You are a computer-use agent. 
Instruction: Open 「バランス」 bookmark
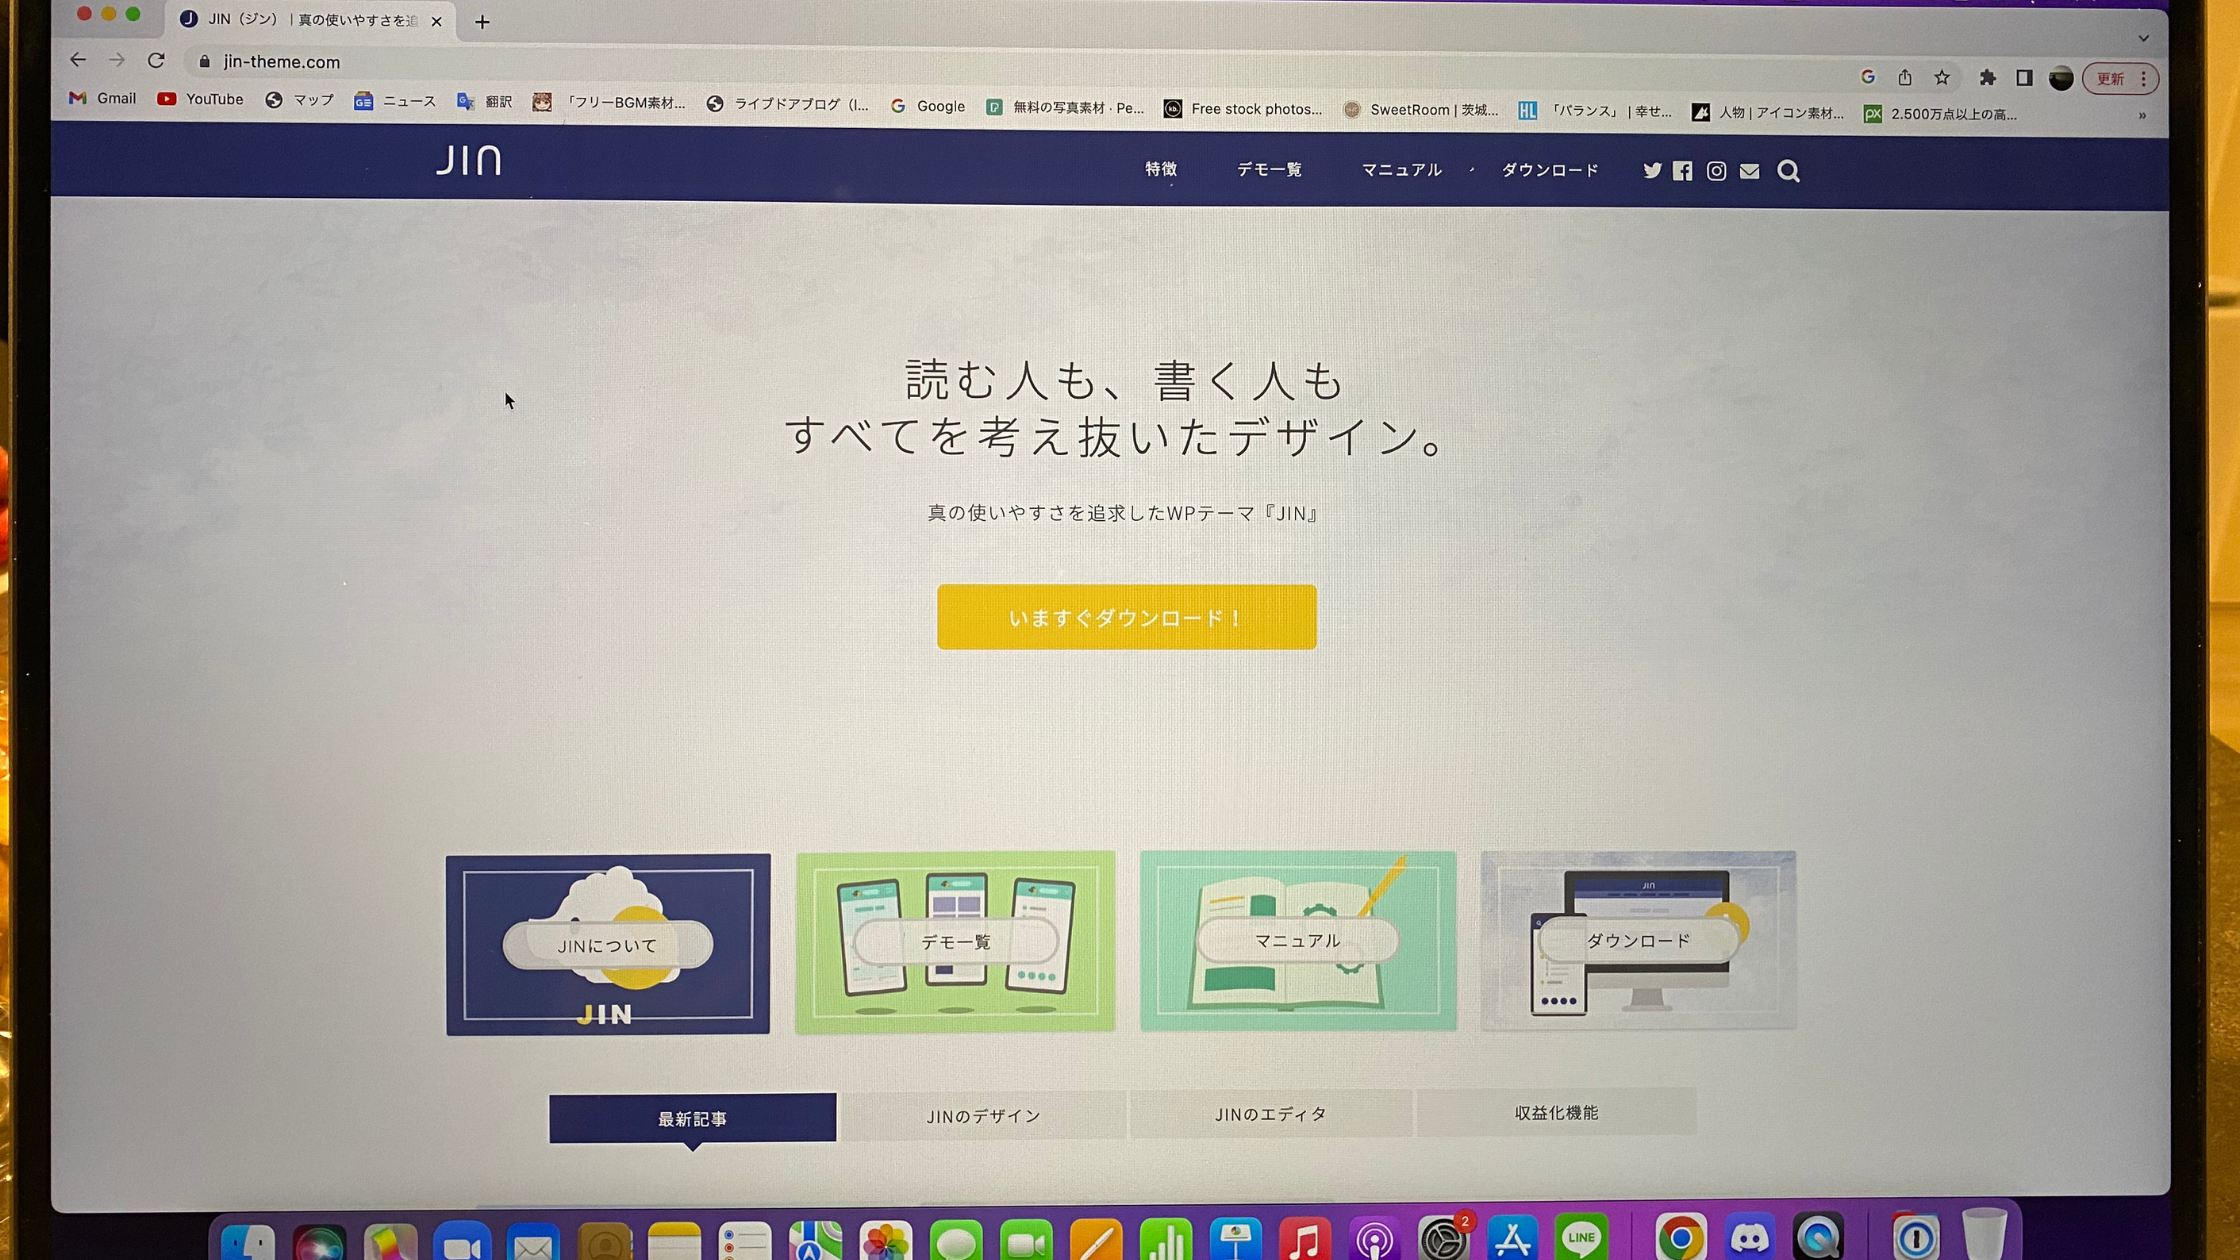point(1595,111)
